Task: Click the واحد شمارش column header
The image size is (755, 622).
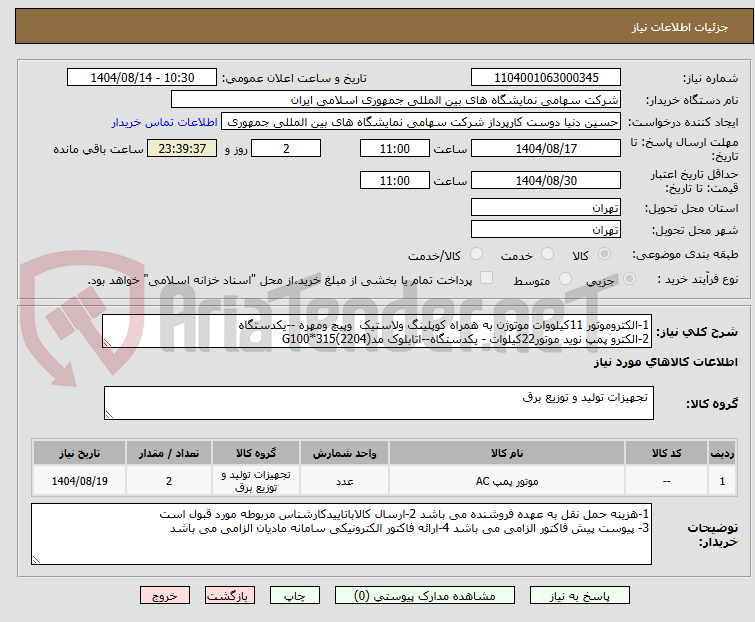Action: click(x=344, y=453)
